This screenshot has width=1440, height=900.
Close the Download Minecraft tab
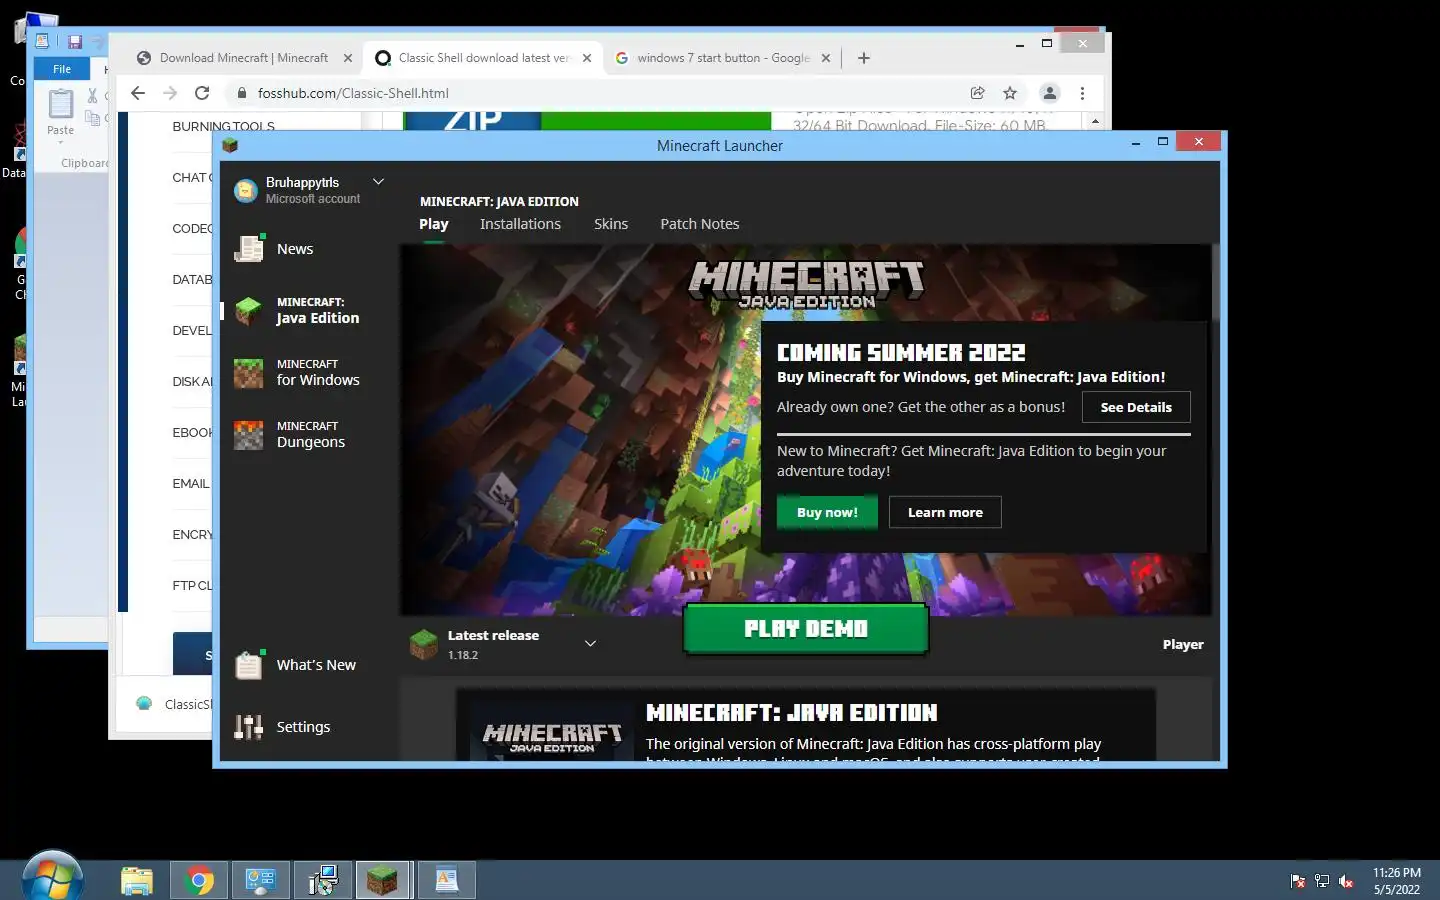tap(348, 58)
